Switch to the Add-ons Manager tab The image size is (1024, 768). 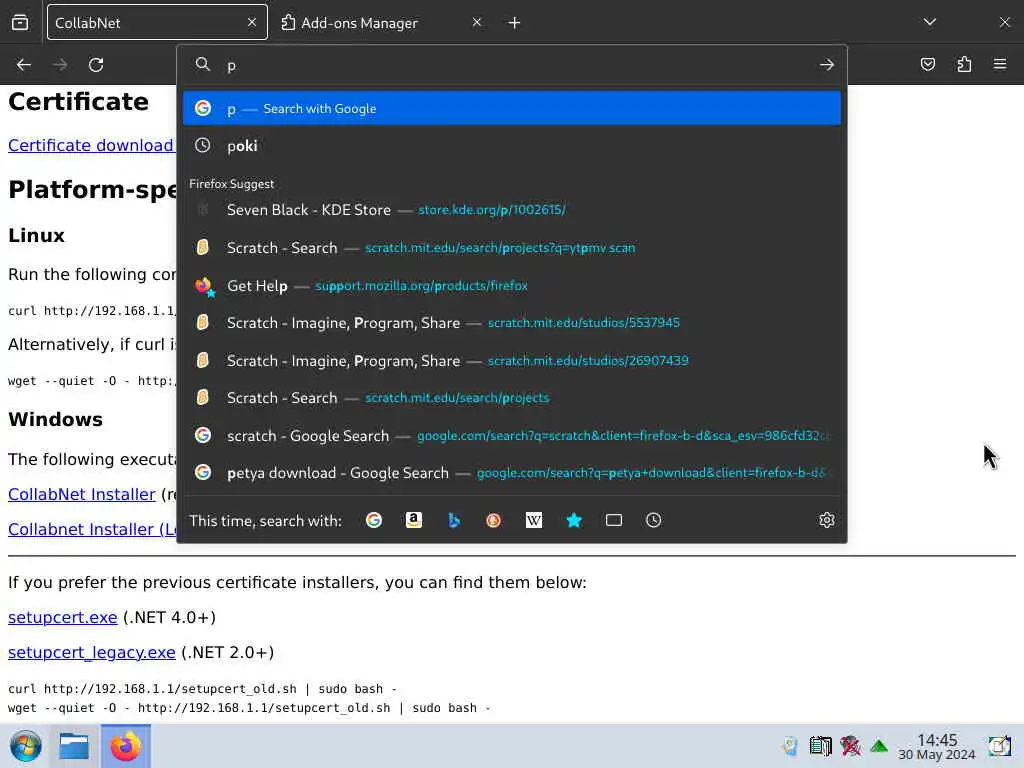pyautogui.click(x=382, y=22)
